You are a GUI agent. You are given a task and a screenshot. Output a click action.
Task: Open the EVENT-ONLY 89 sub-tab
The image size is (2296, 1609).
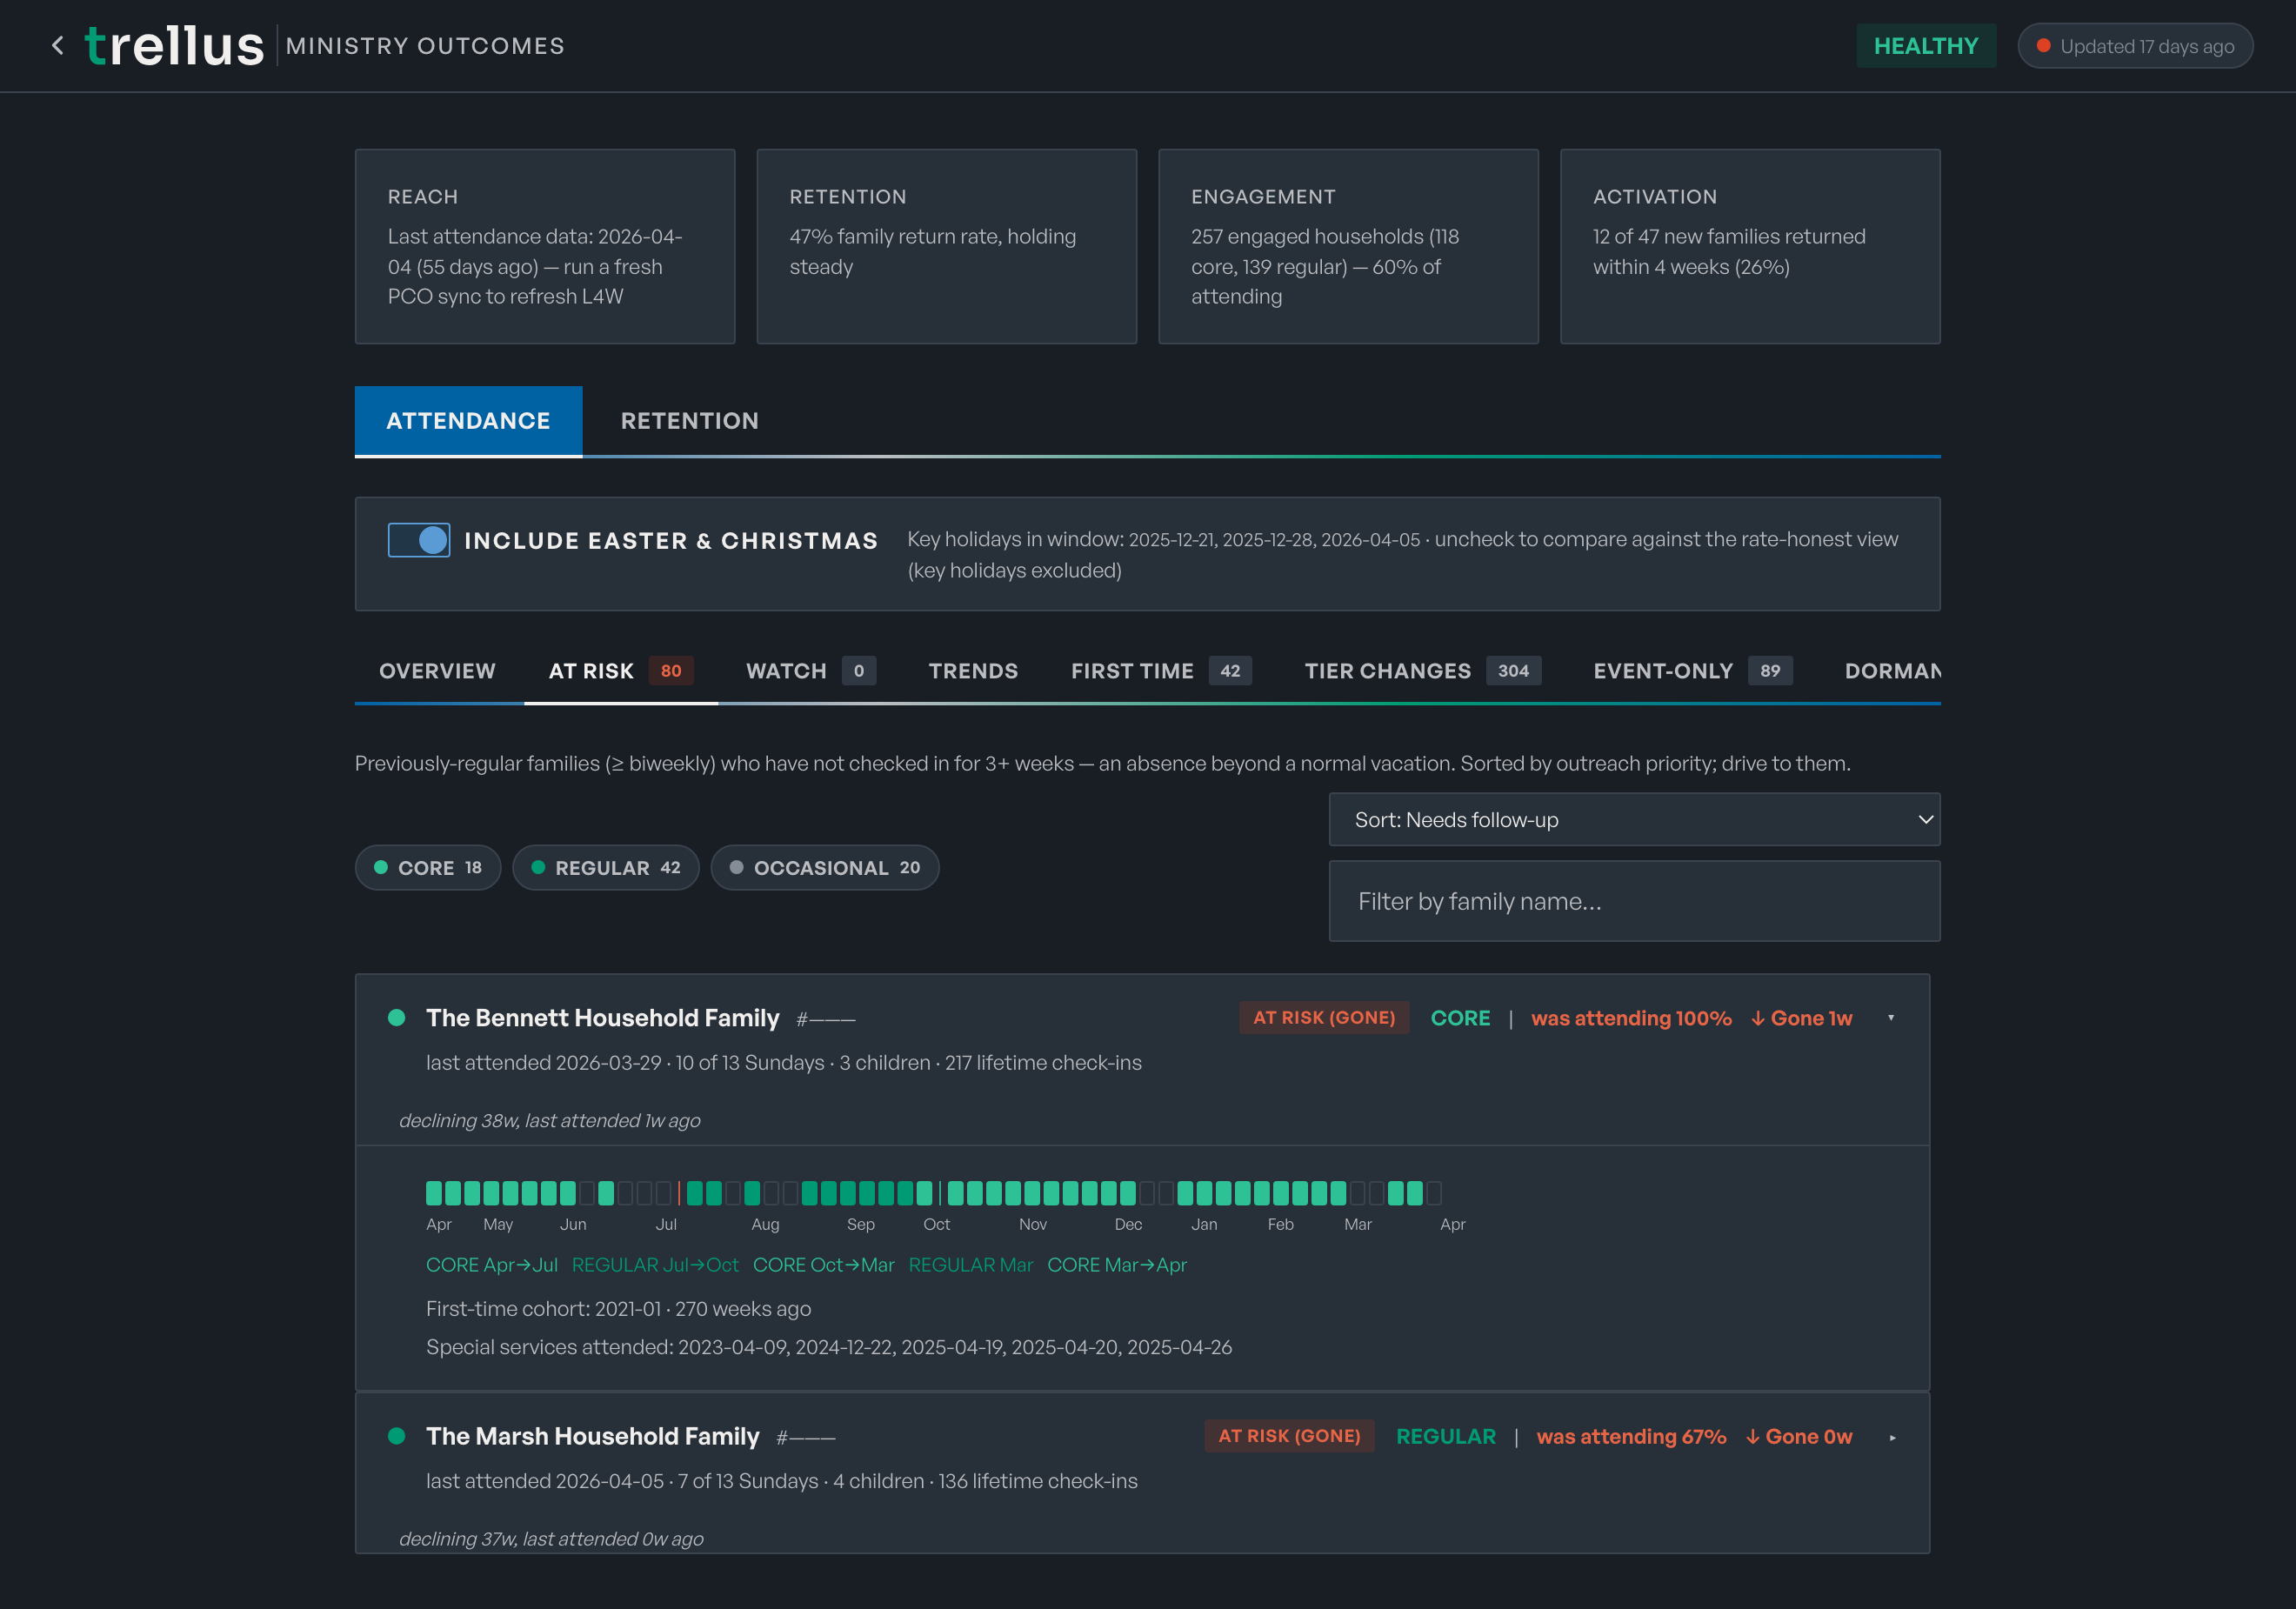[1692, 671]
